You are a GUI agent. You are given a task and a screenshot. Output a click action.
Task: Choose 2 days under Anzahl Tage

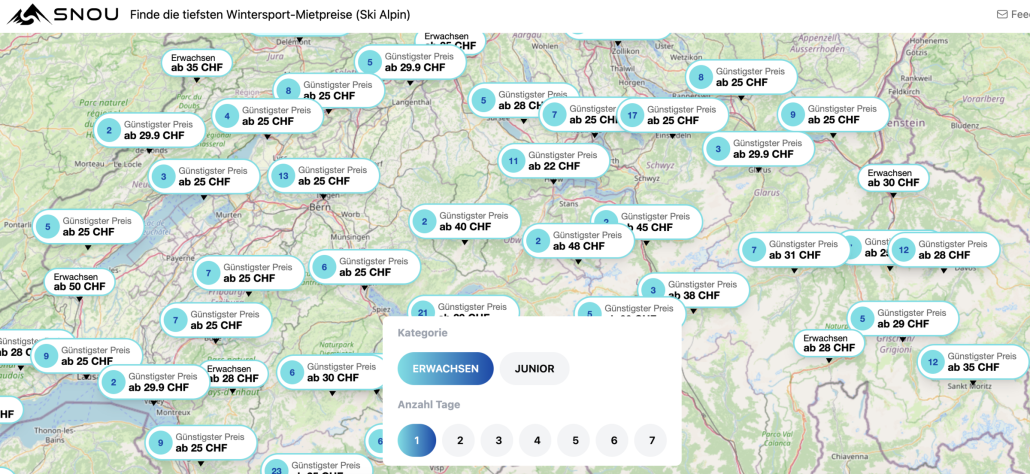point(459,440)
